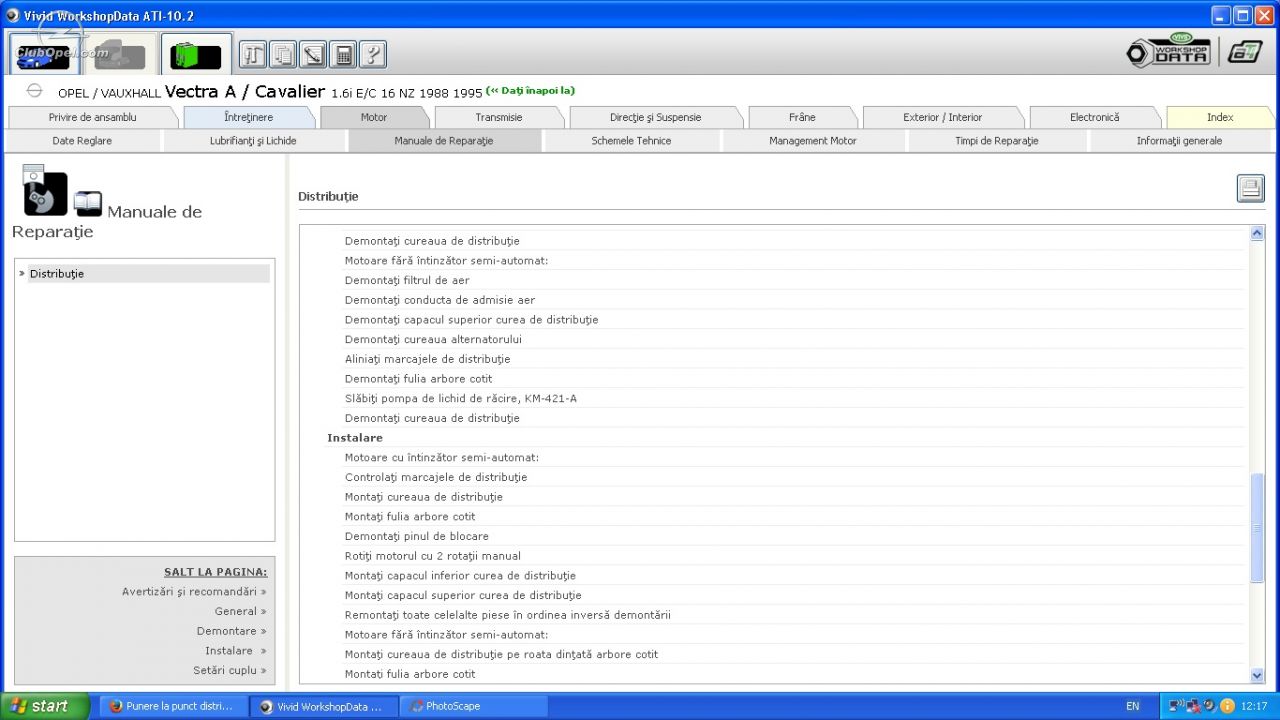Click the taskbar clock showing 12:17
This screenshot has height=720, width=1280.
[1254, 706]
